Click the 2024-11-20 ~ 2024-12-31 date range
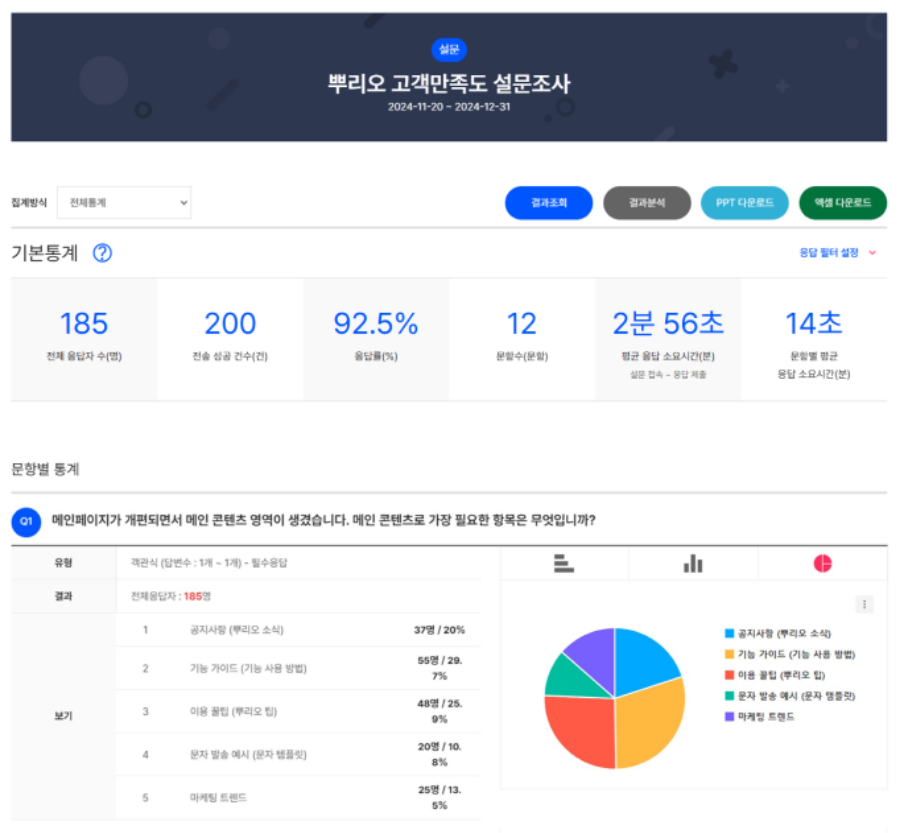The image size is (900, 833). [449, 107]
